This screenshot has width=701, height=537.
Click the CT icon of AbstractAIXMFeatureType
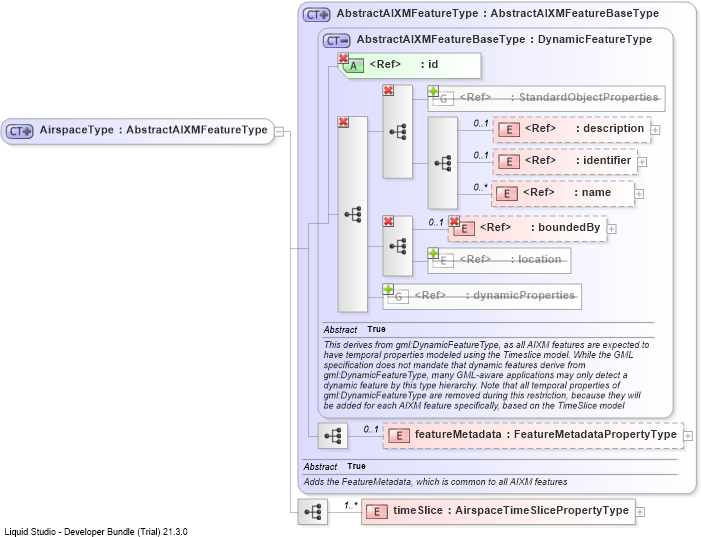tap(317, 15)
